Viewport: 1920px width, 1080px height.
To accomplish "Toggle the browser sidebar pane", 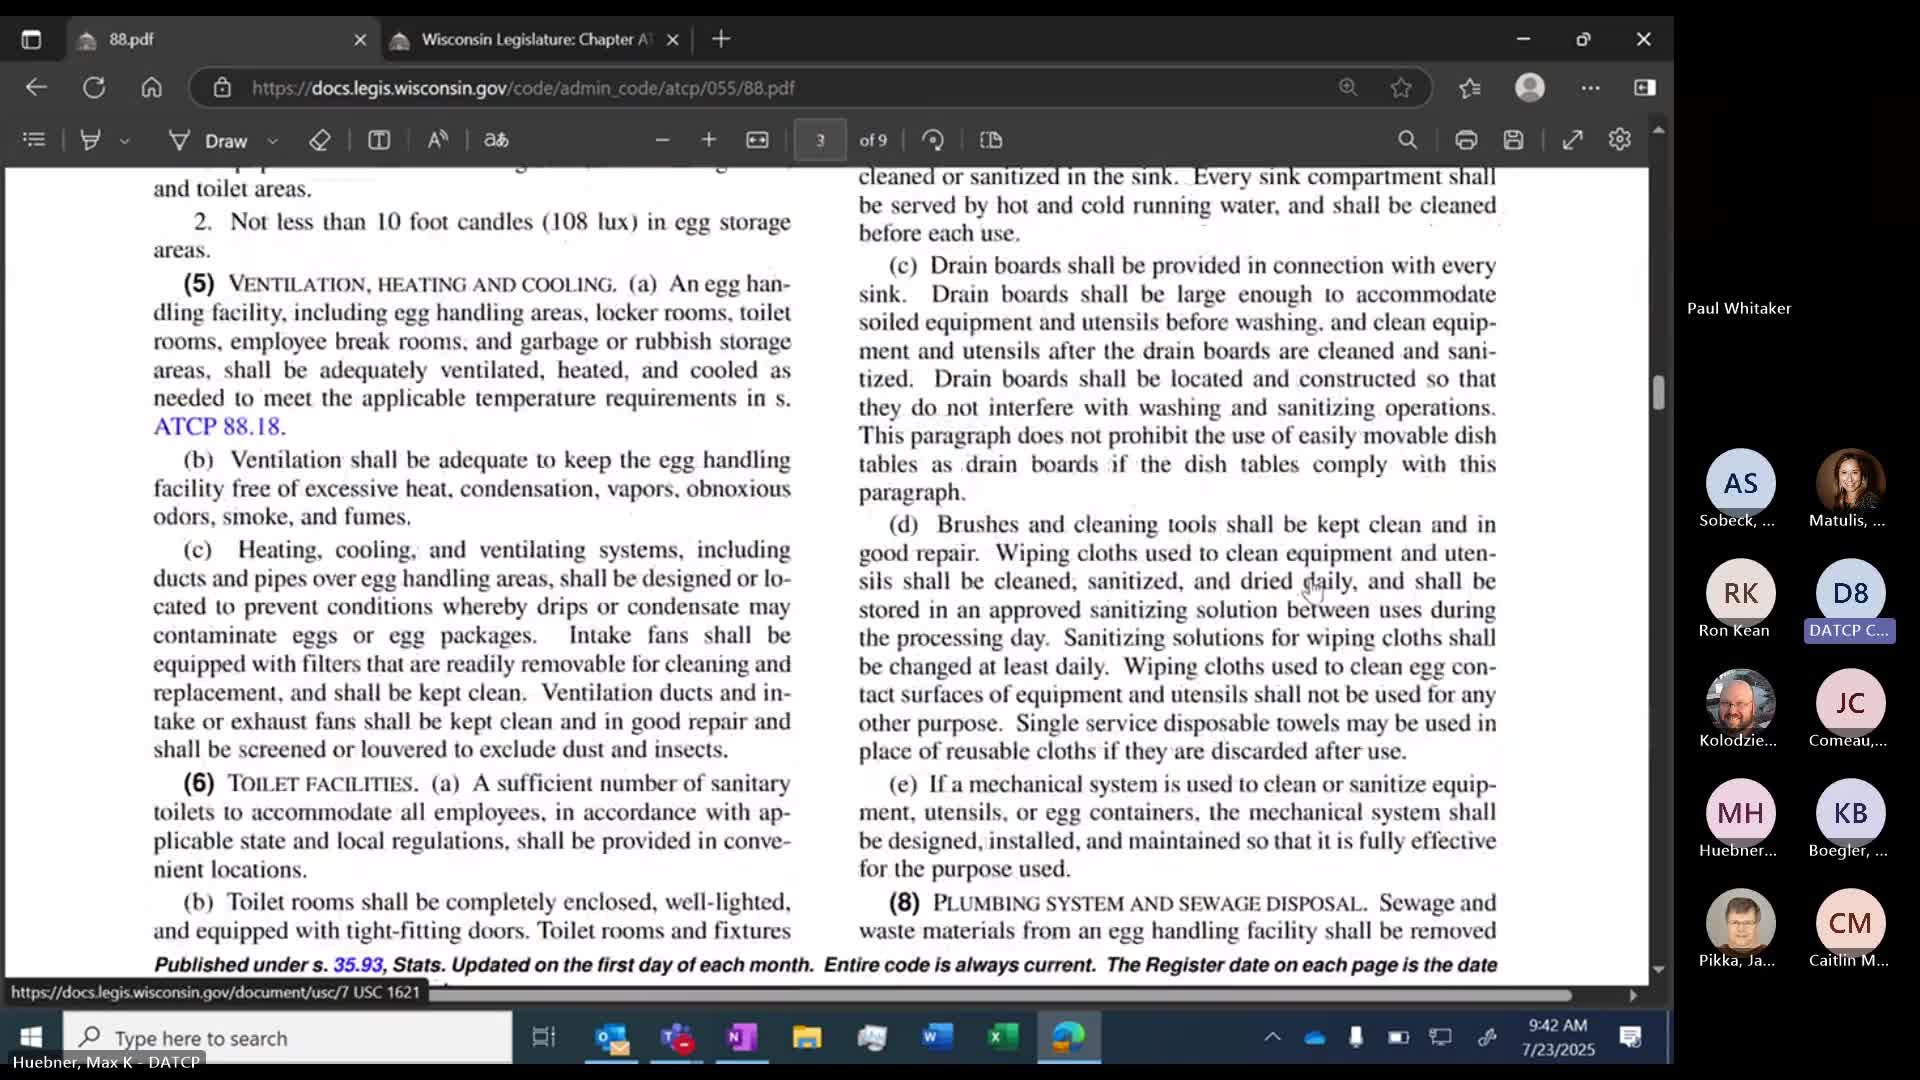I will click(1645, 88).
